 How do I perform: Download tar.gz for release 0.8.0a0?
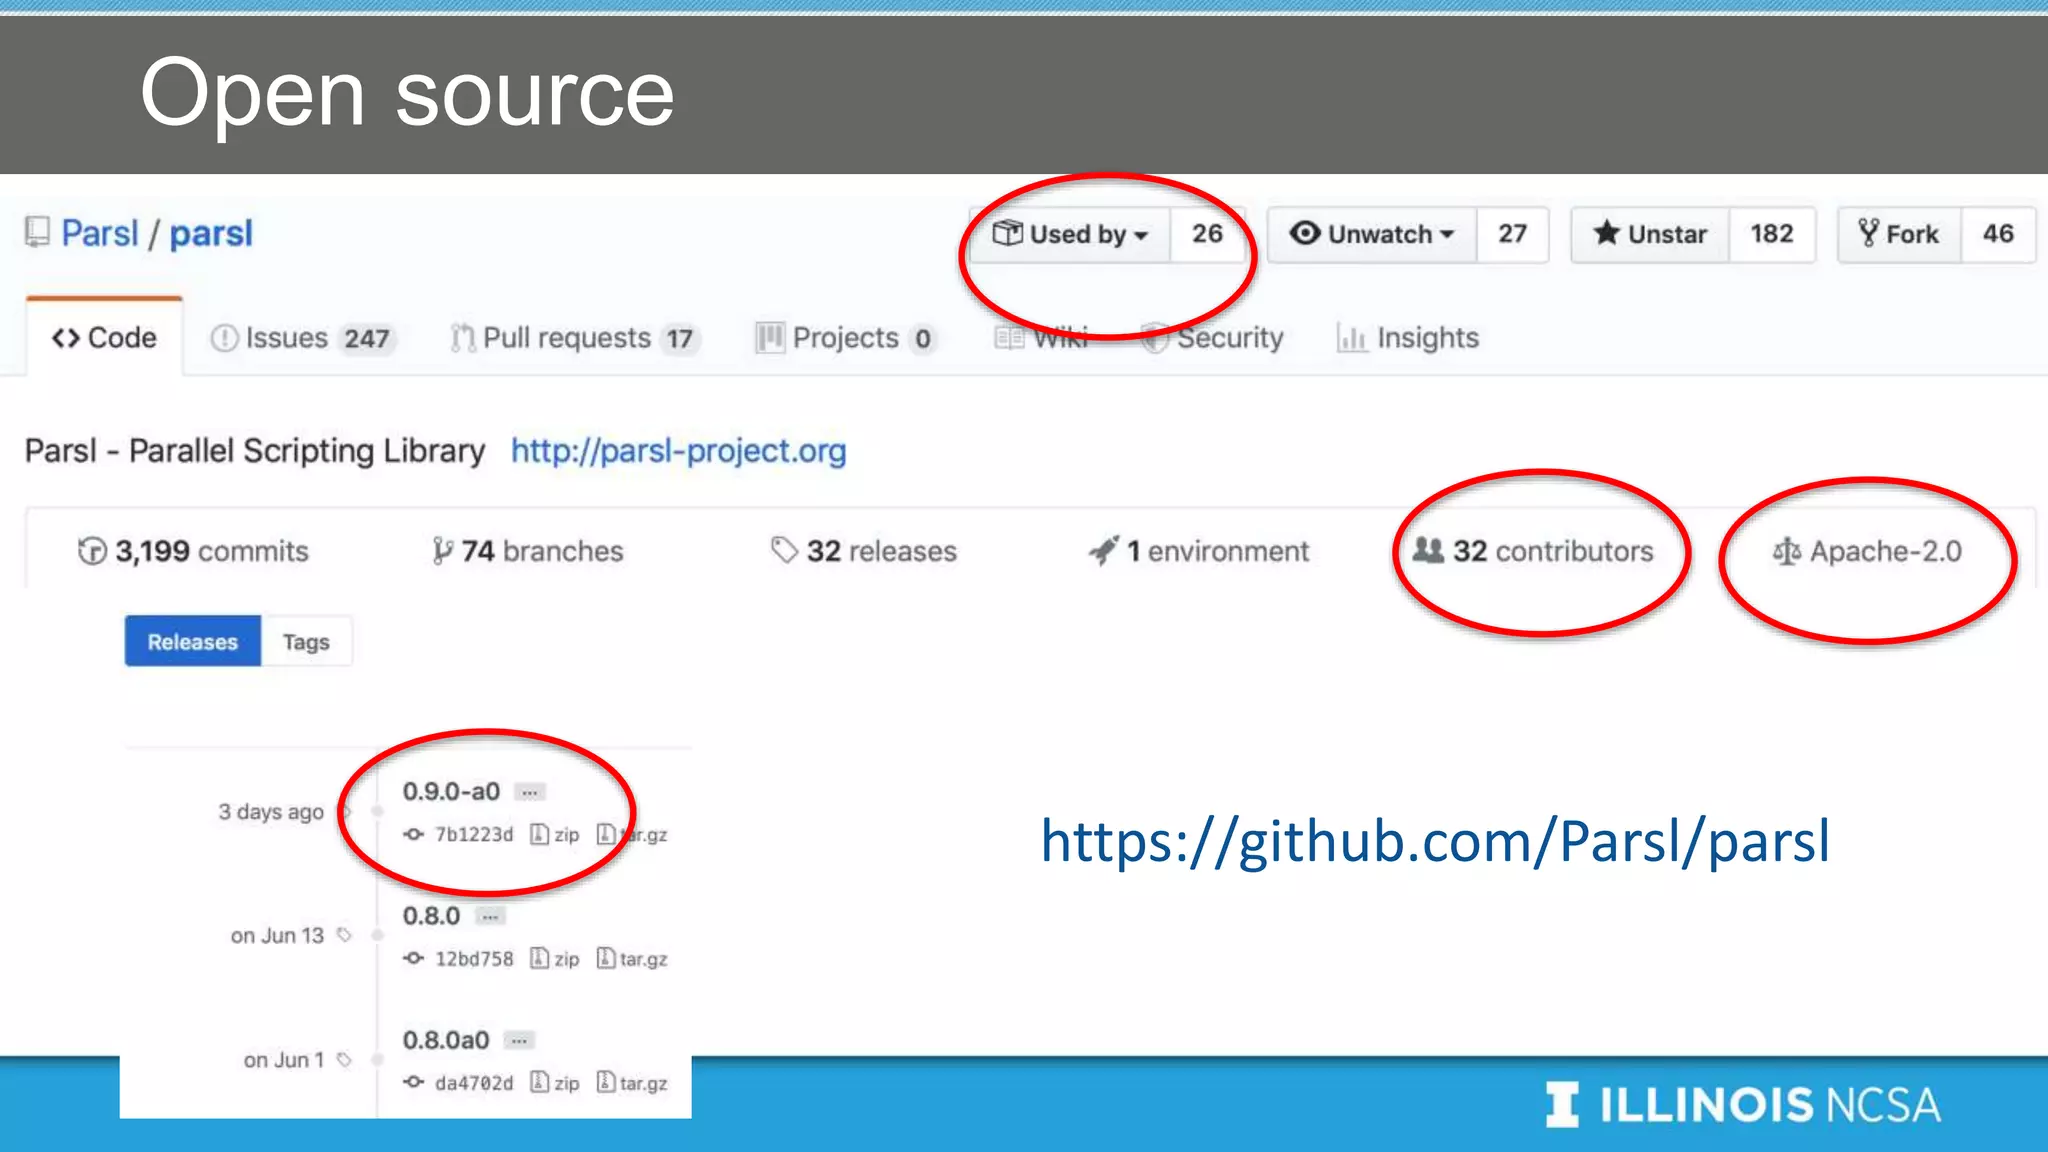632,1083
